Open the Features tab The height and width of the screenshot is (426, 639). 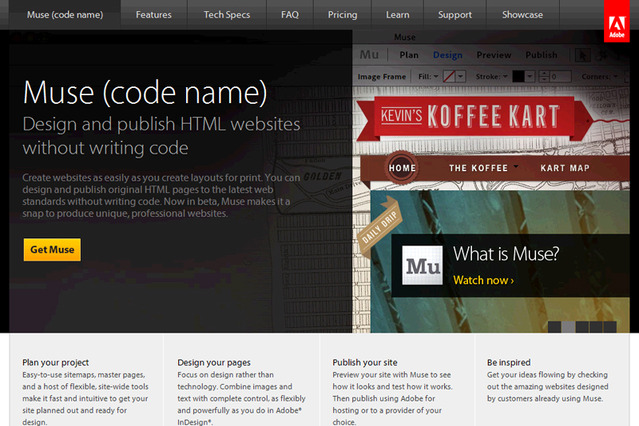[154, 15]
